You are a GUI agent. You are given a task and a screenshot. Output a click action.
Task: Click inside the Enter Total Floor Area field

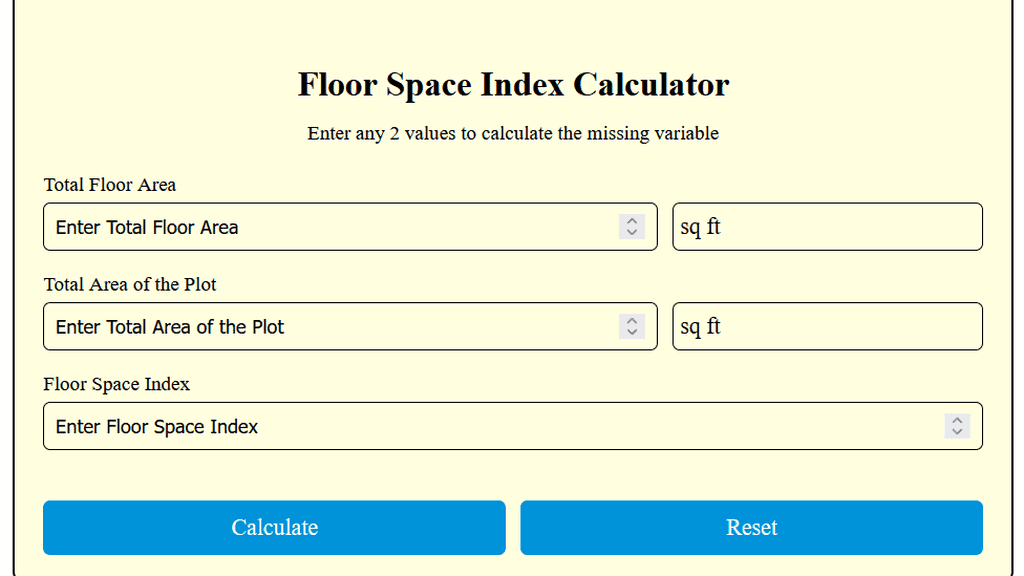click(x=300, y=226)
